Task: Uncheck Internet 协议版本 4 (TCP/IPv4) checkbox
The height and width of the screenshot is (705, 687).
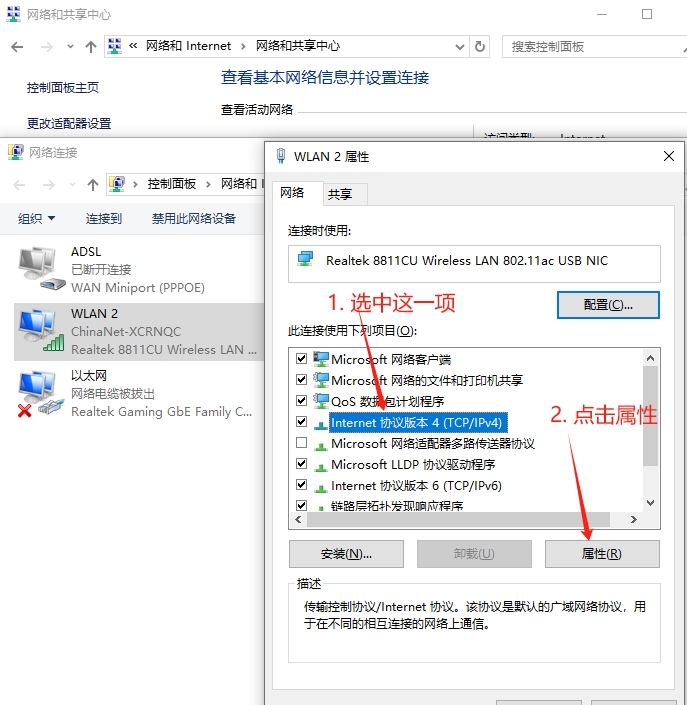Action: 301,422
